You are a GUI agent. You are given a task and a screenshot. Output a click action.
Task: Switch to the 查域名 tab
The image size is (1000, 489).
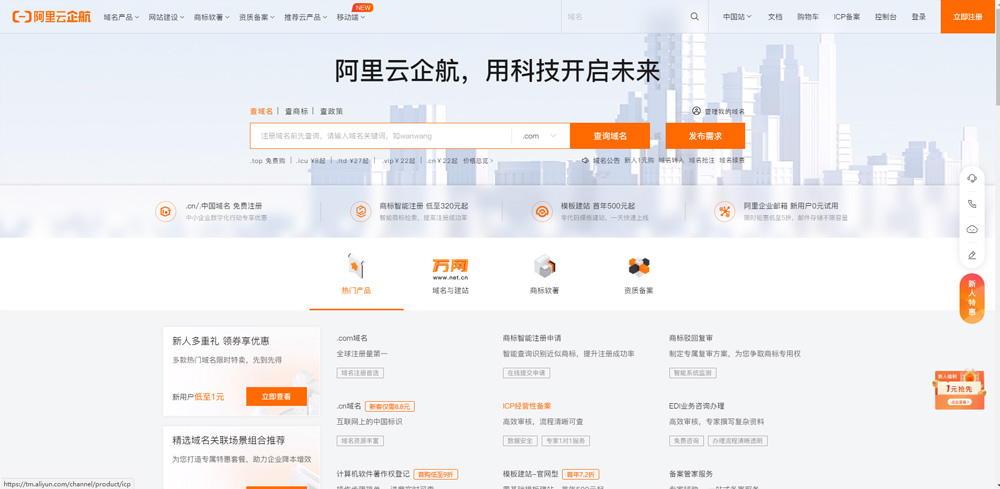261,111
